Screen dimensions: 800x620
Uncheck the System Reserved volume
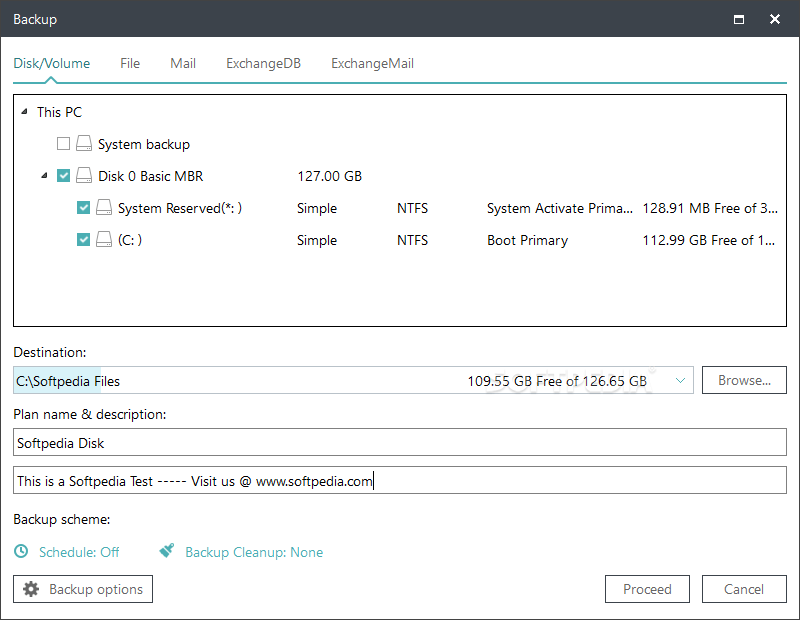(83, 208)
